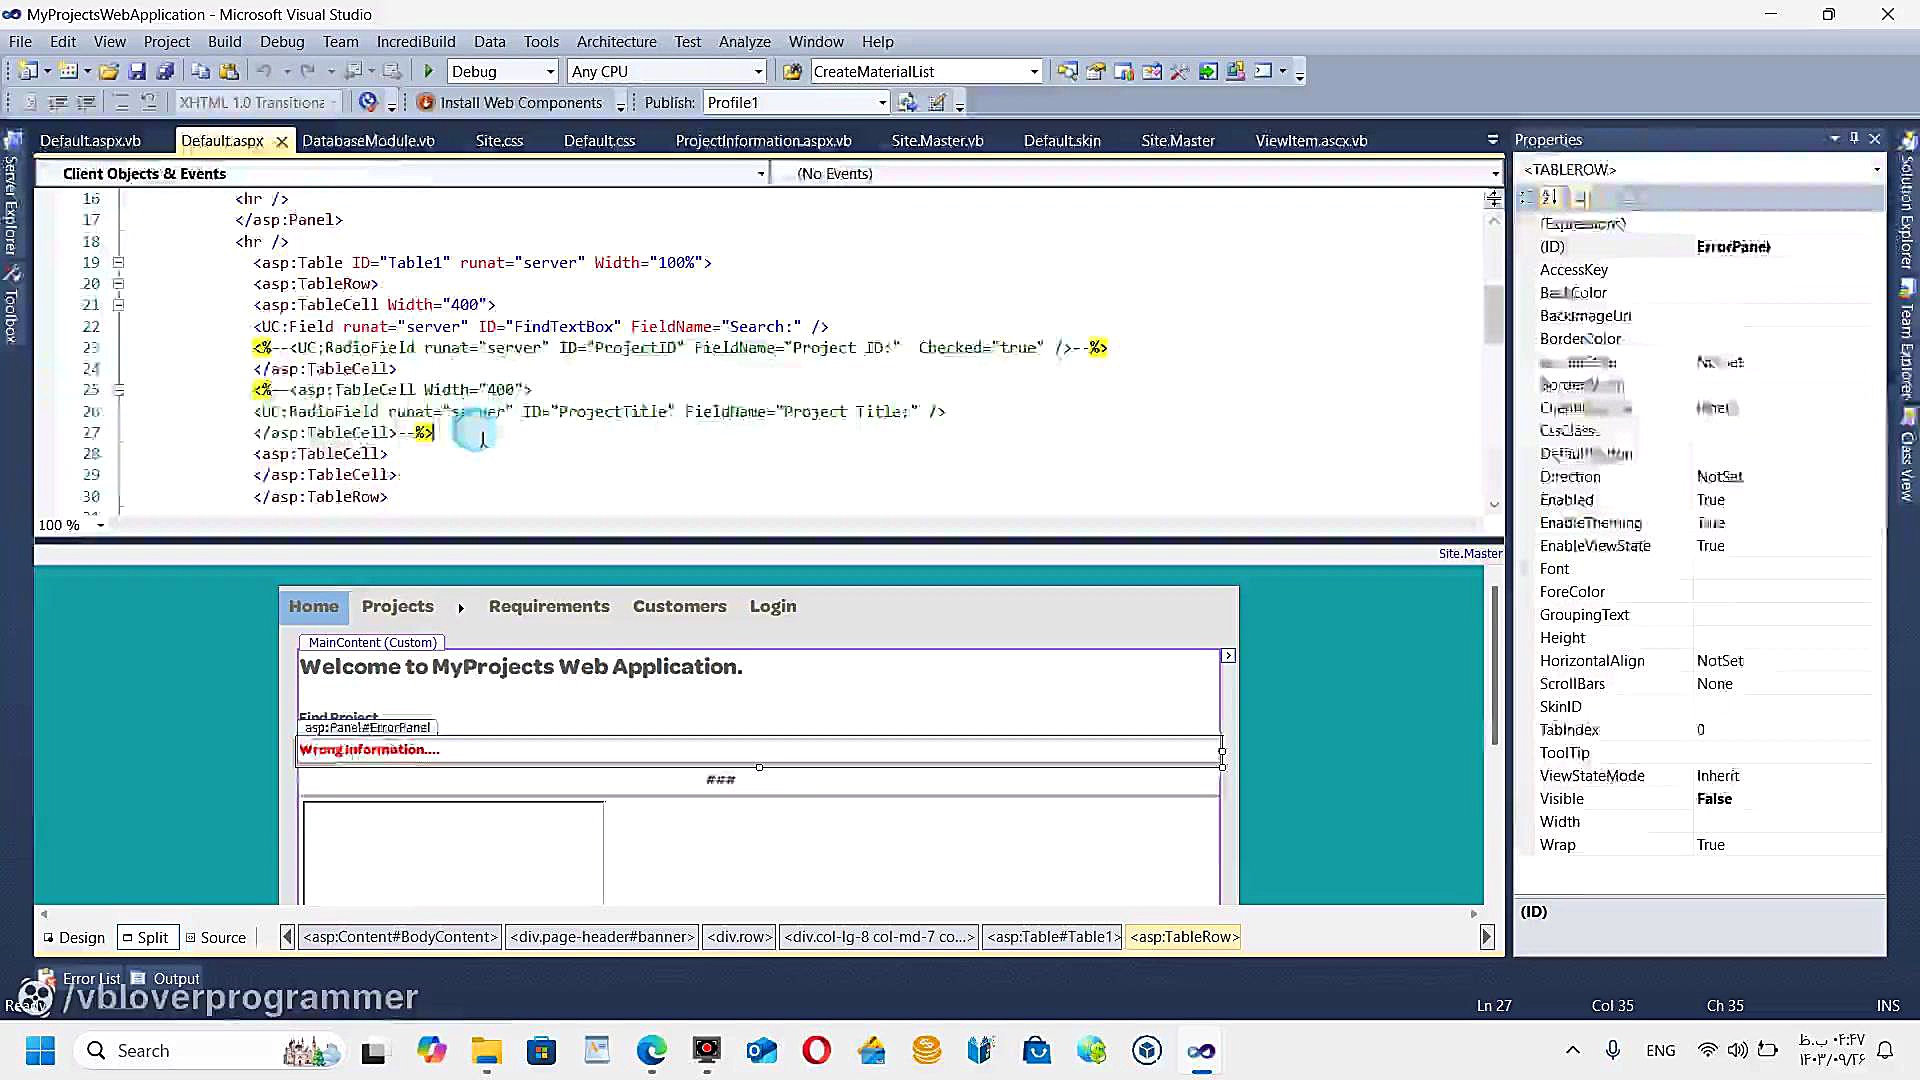Click the Find in Files icon
Image resolution: width=1920 pixels, height=1080 pixels.
coord(792,71)
